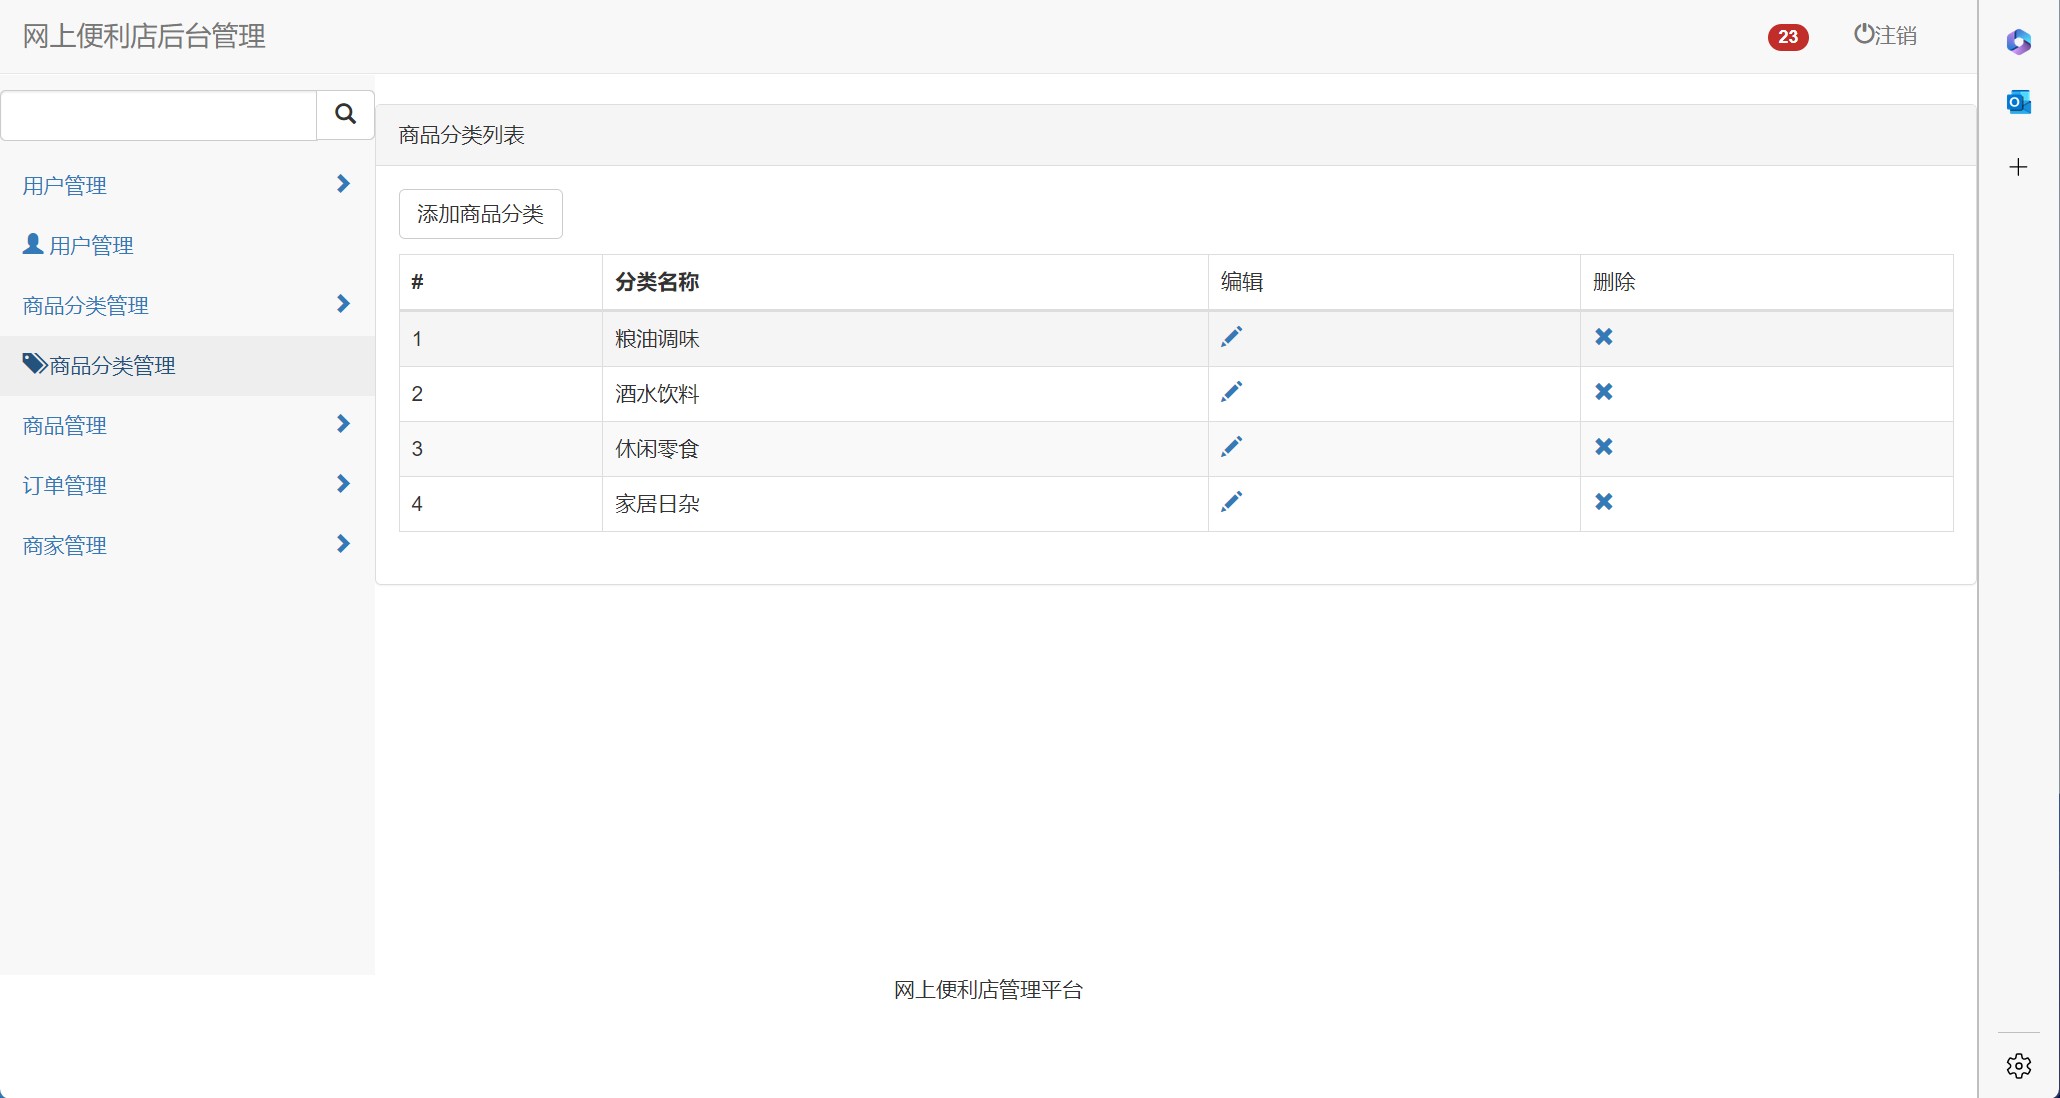Click the 添加商品分类 button
Screen dimensions: 2060x1098
click(480, 214)
